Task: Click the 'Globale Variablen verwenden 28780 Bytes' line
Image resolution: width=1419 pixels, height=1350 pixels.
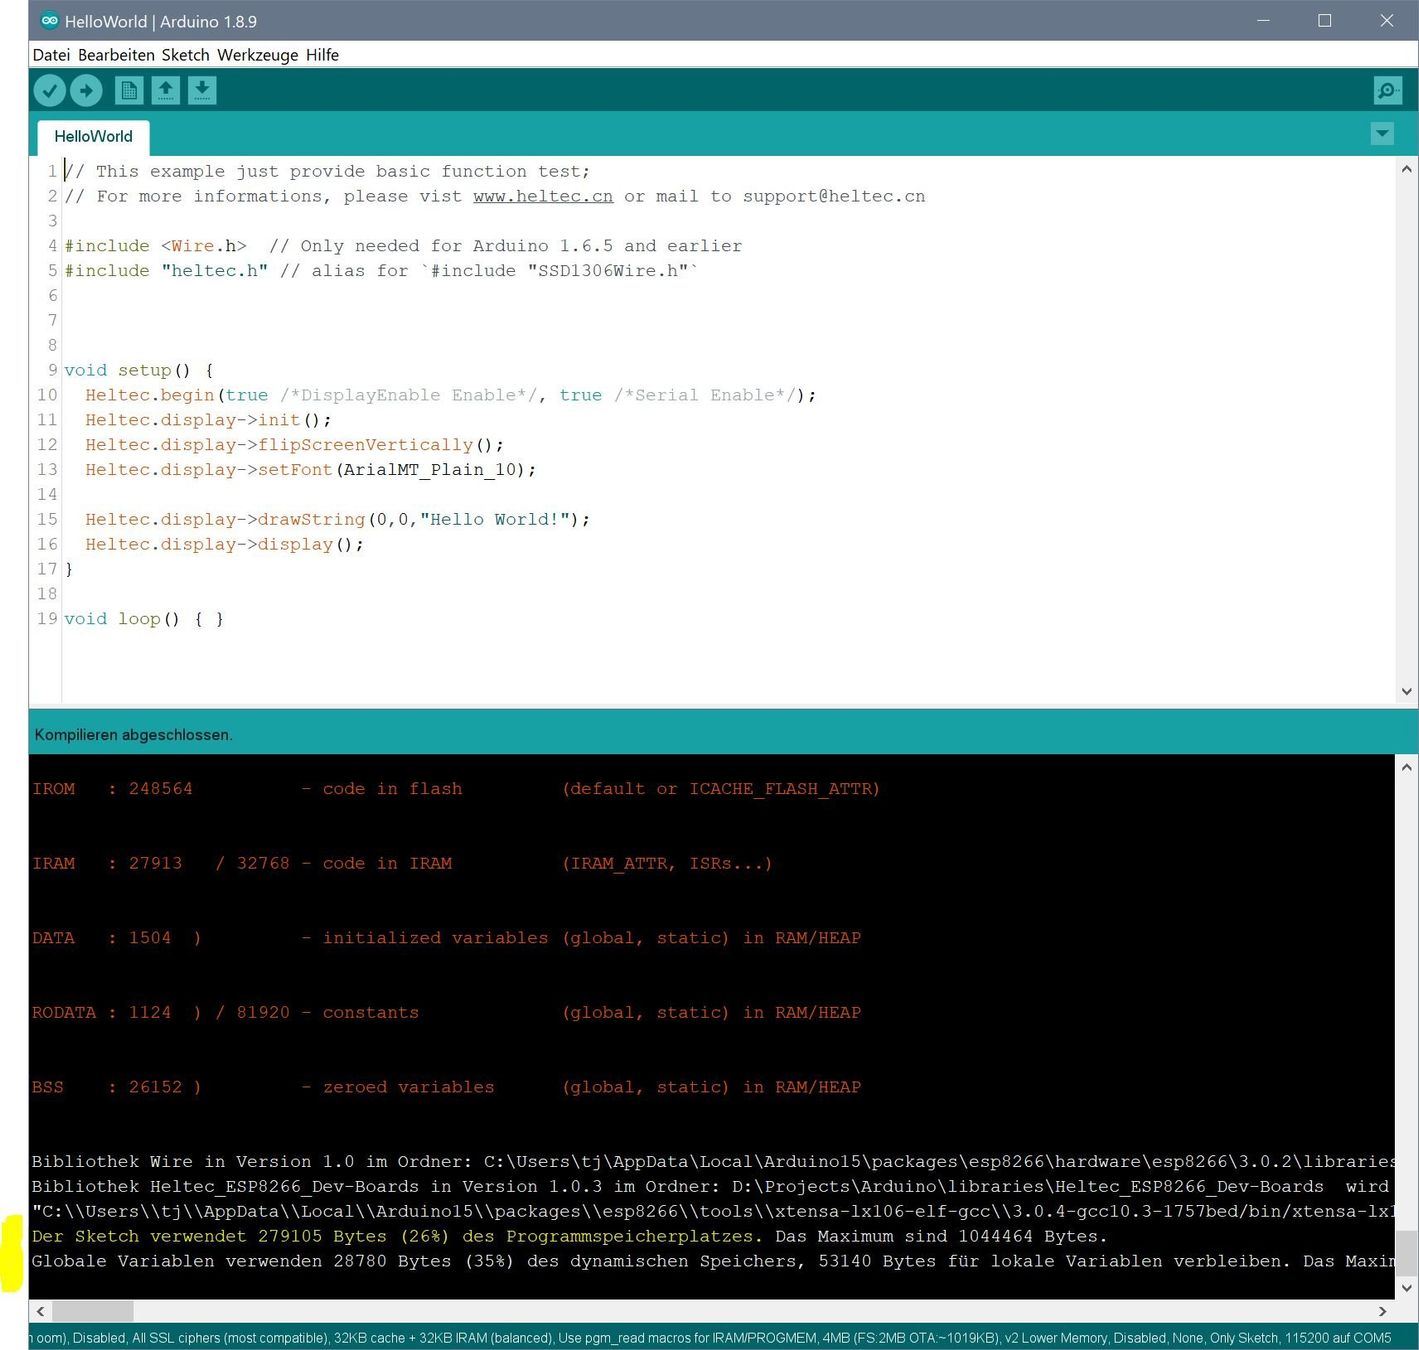Action: point(712,1262)
